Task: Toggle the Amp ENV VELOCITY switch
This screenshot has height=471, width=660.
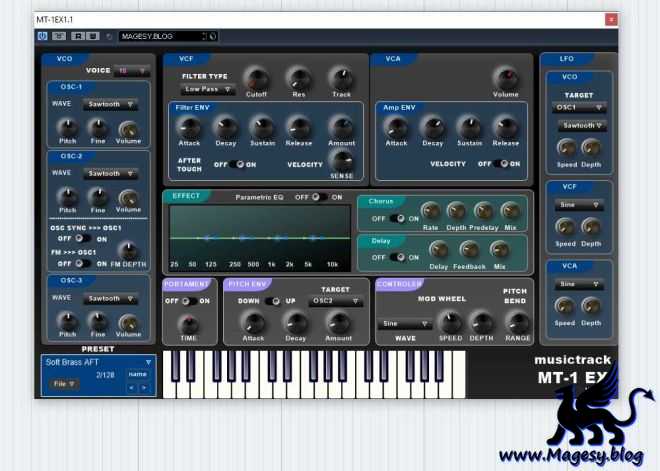Action: point(500,164)
